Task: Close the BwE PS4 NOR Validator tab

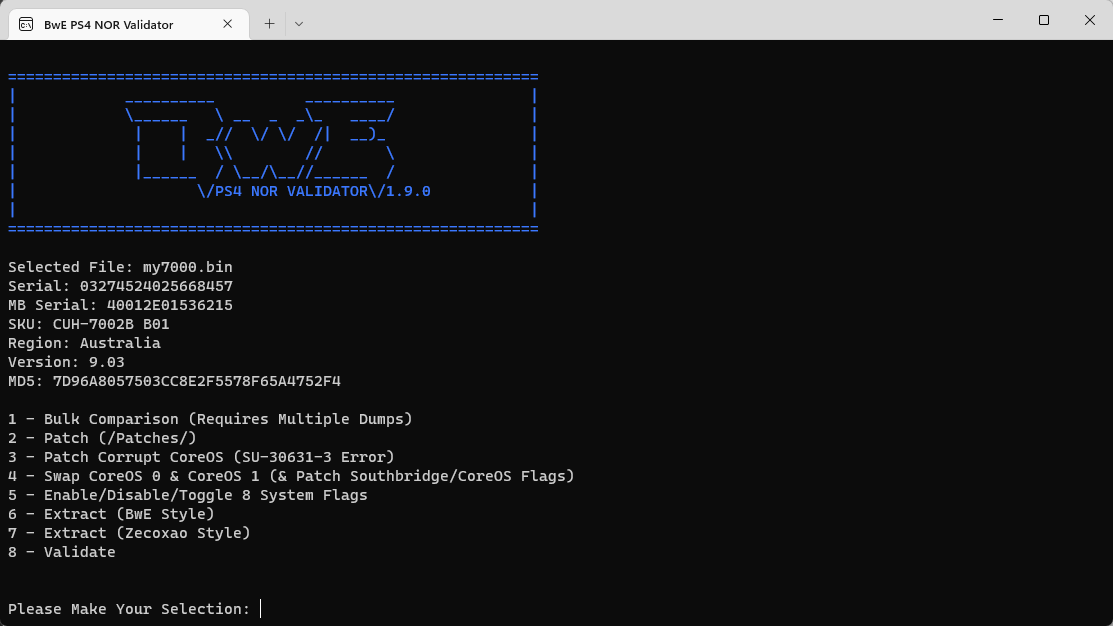Action: pos(227,24)
